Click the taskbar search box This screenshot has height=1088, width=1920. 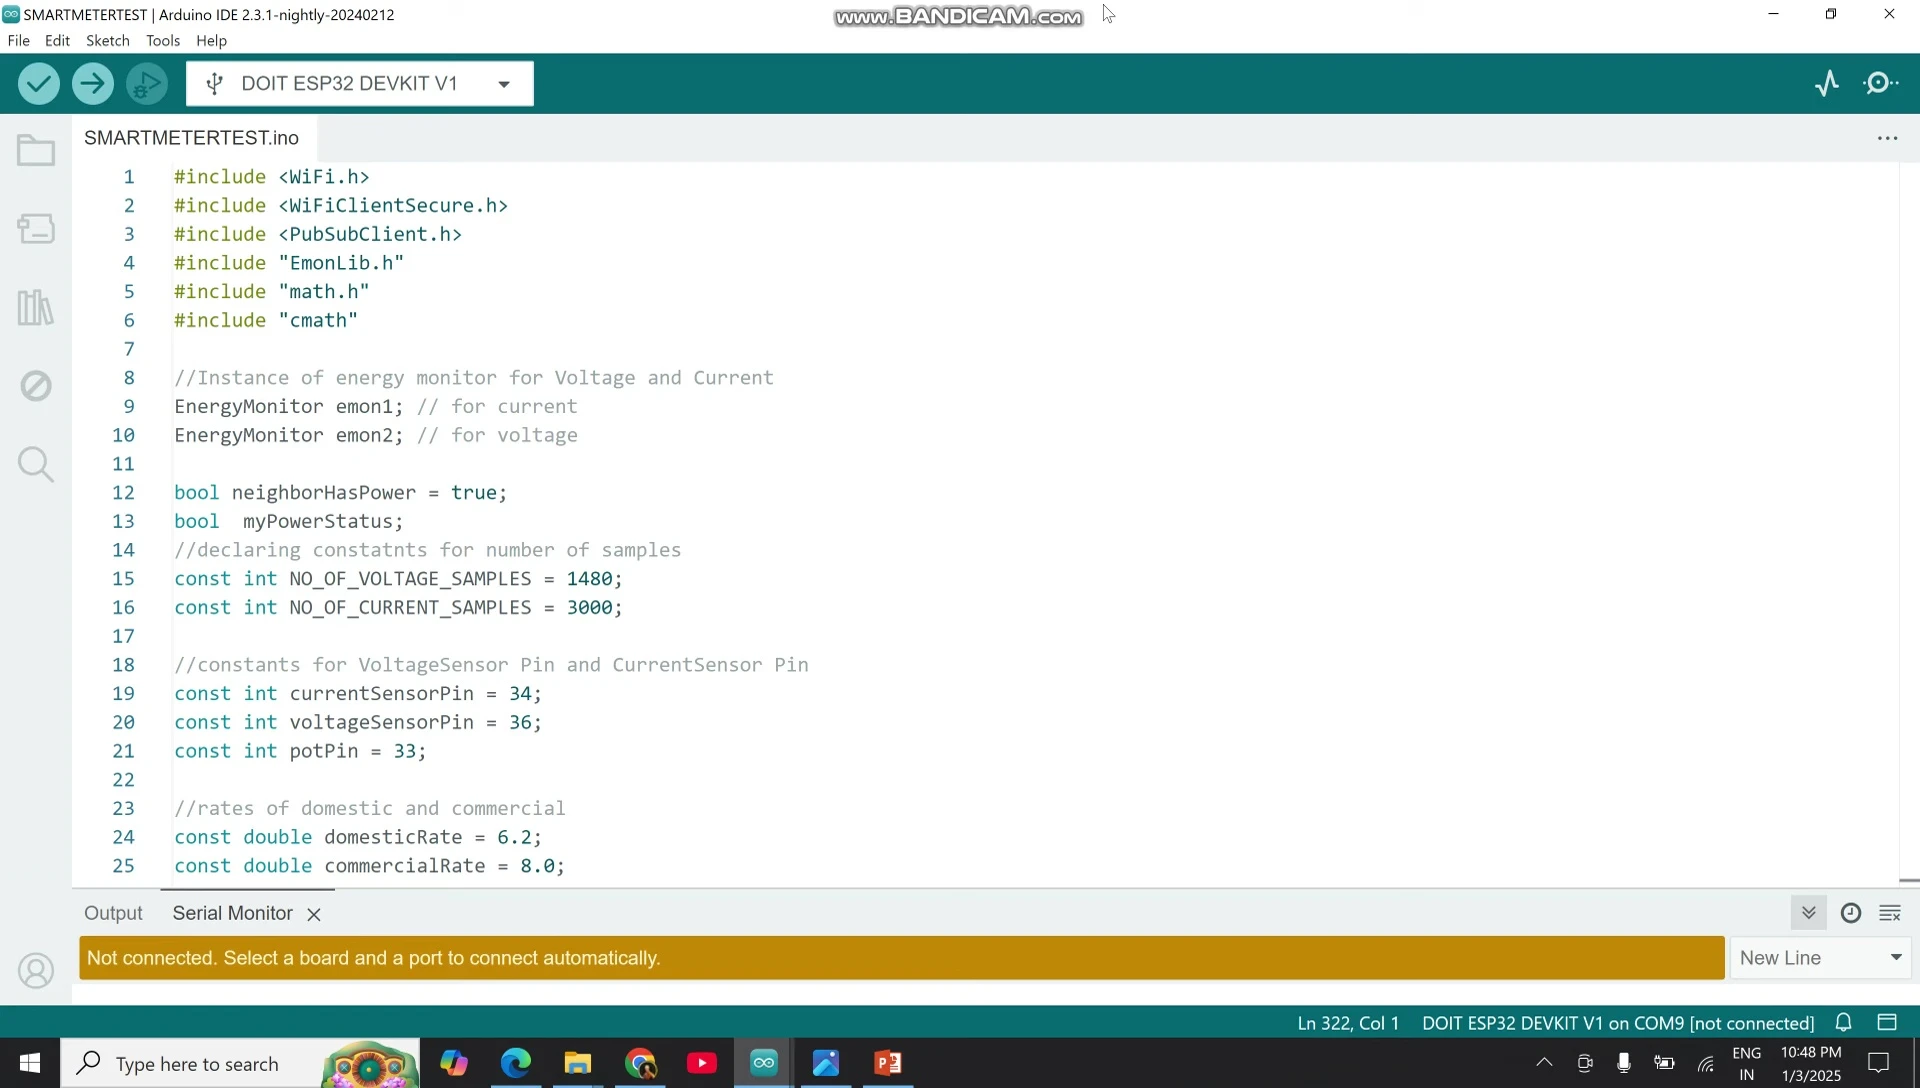pos(240,1063)
